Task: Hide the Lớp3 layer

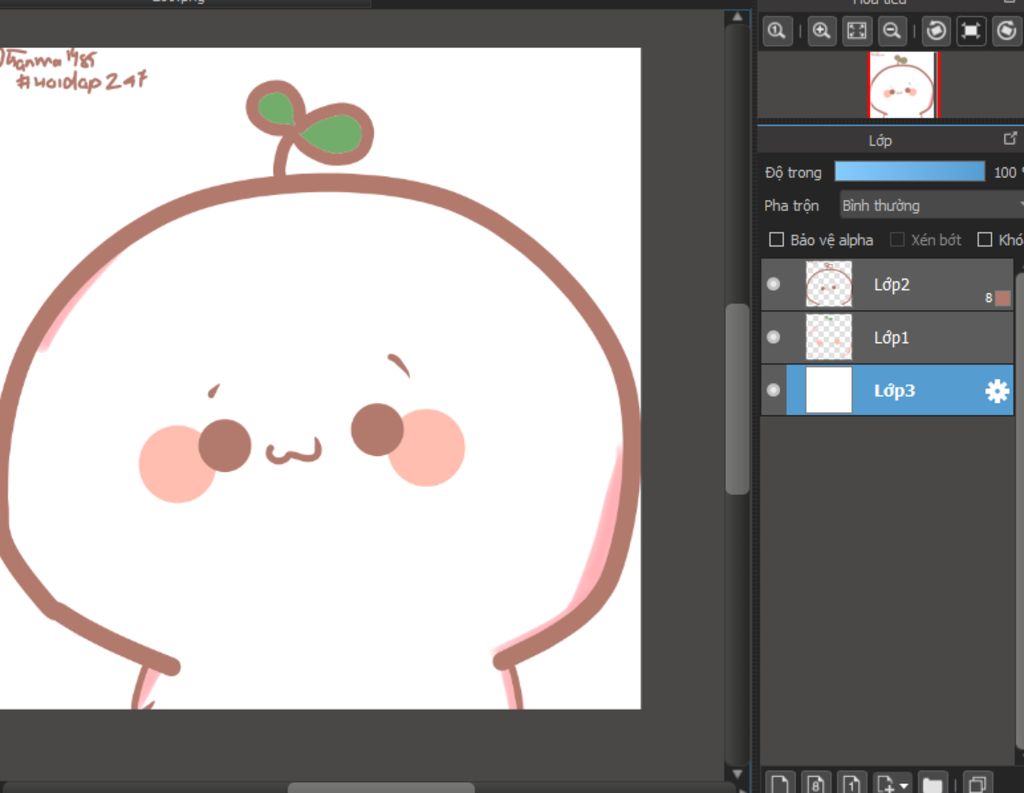Action: point(773,390)
